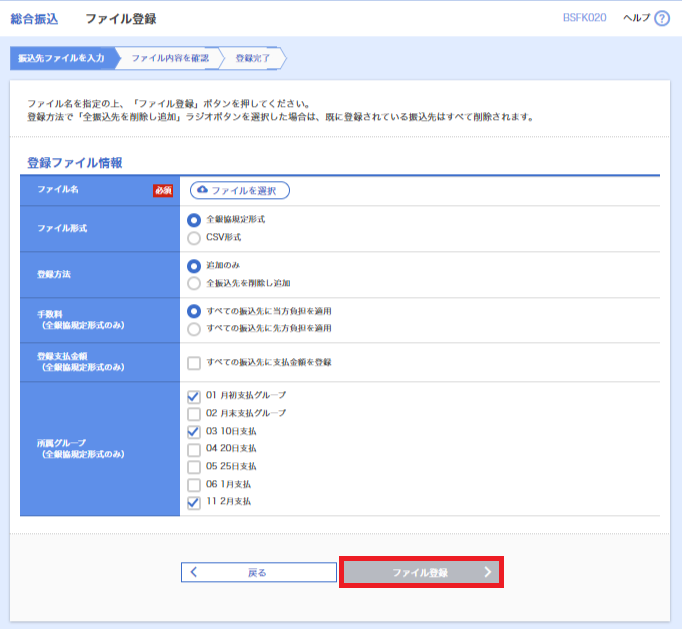Check 06 1月支払 checkbox
This screenshot has width=682, height=629.
coord(194,485)
